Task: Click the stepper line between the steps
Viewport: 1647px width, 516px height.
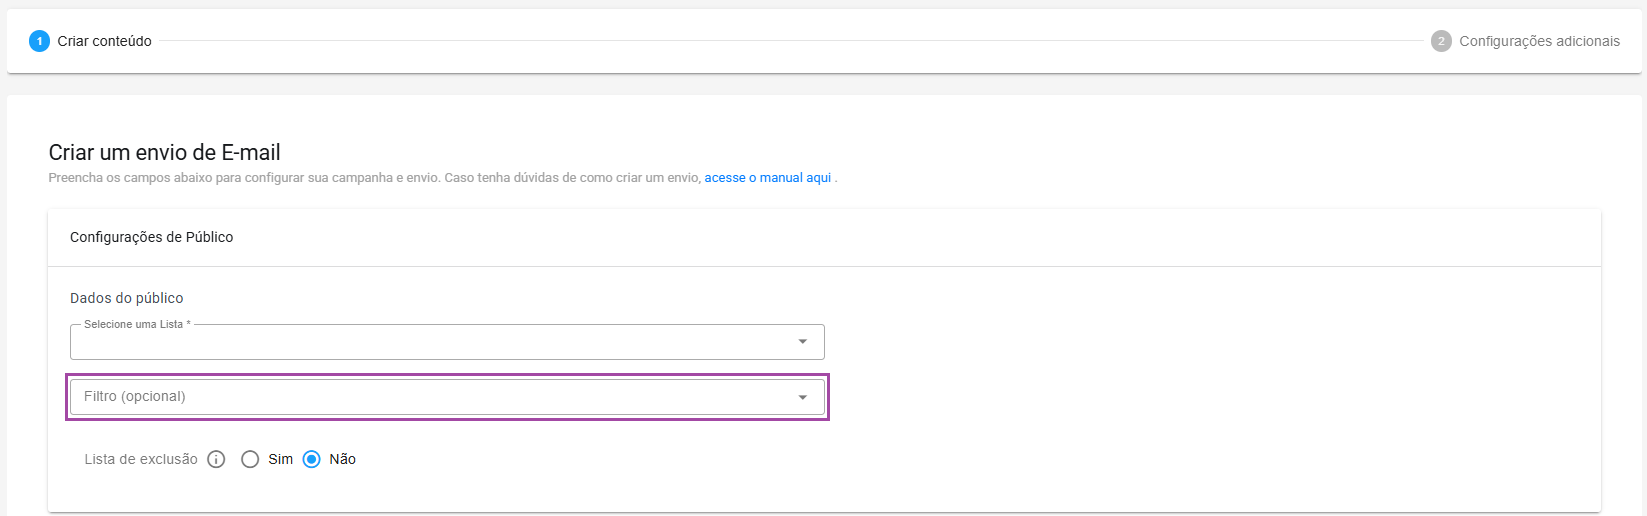Action: tap(790, 41)
